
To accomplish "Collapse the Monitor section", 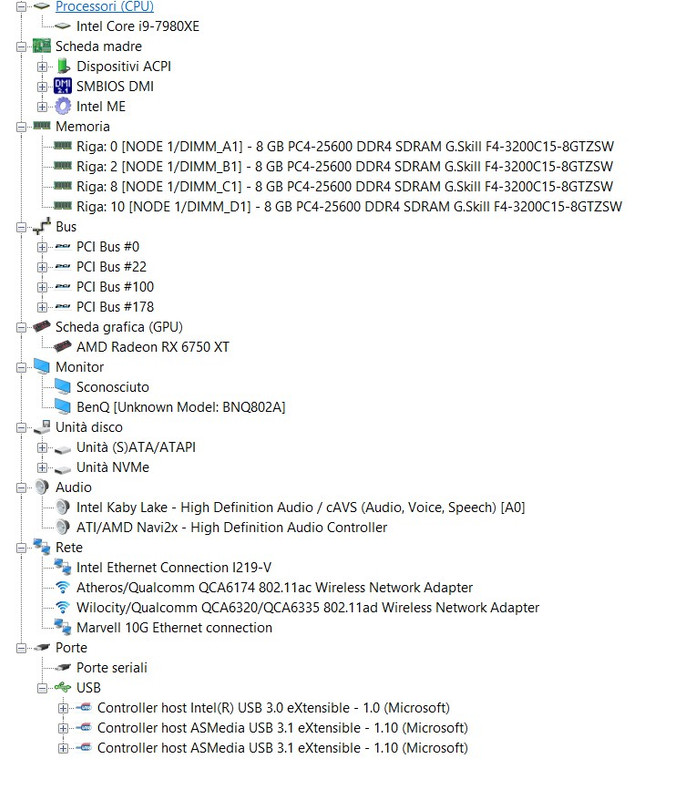I will click(21, 367).
